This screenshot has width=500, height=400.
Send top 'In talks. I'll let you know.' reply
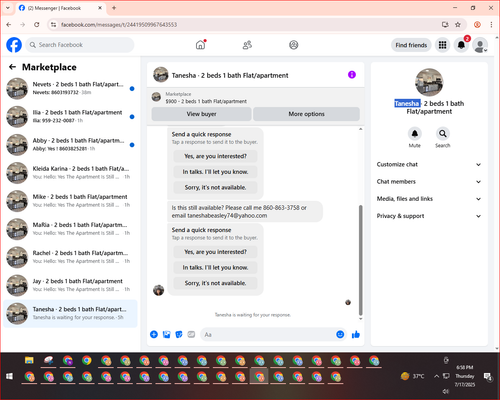[215, 172]
